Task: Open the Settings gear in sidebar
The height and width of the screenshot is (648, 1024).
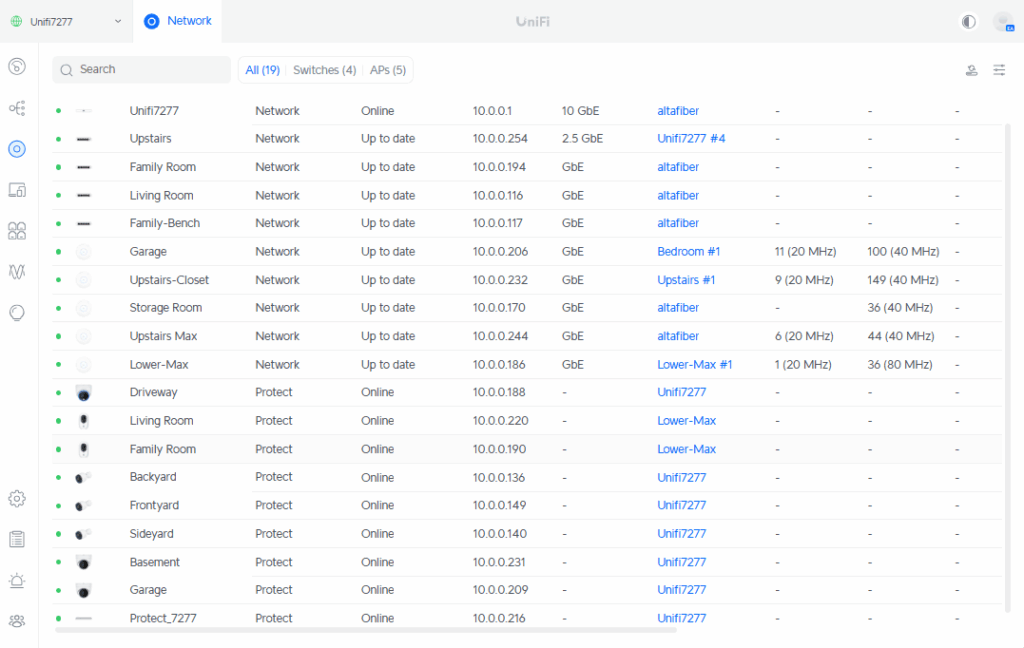Action: coord(17,498)
